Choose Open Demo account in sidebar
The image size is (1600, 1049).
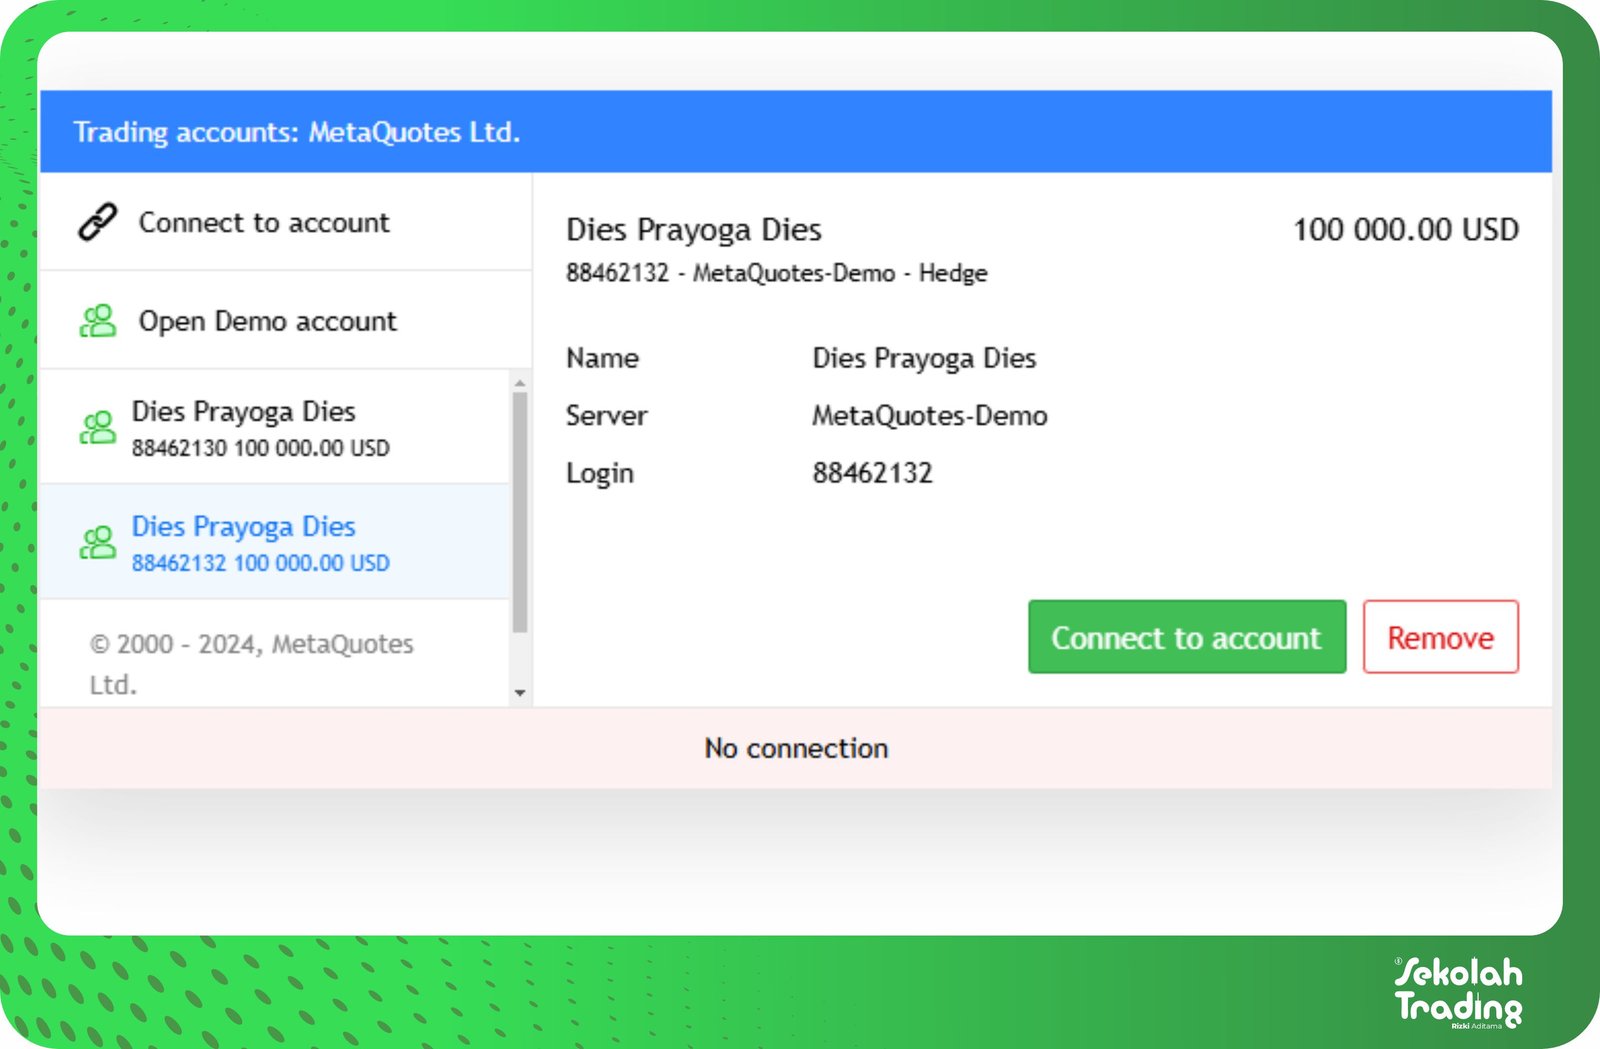pos(285,320)
